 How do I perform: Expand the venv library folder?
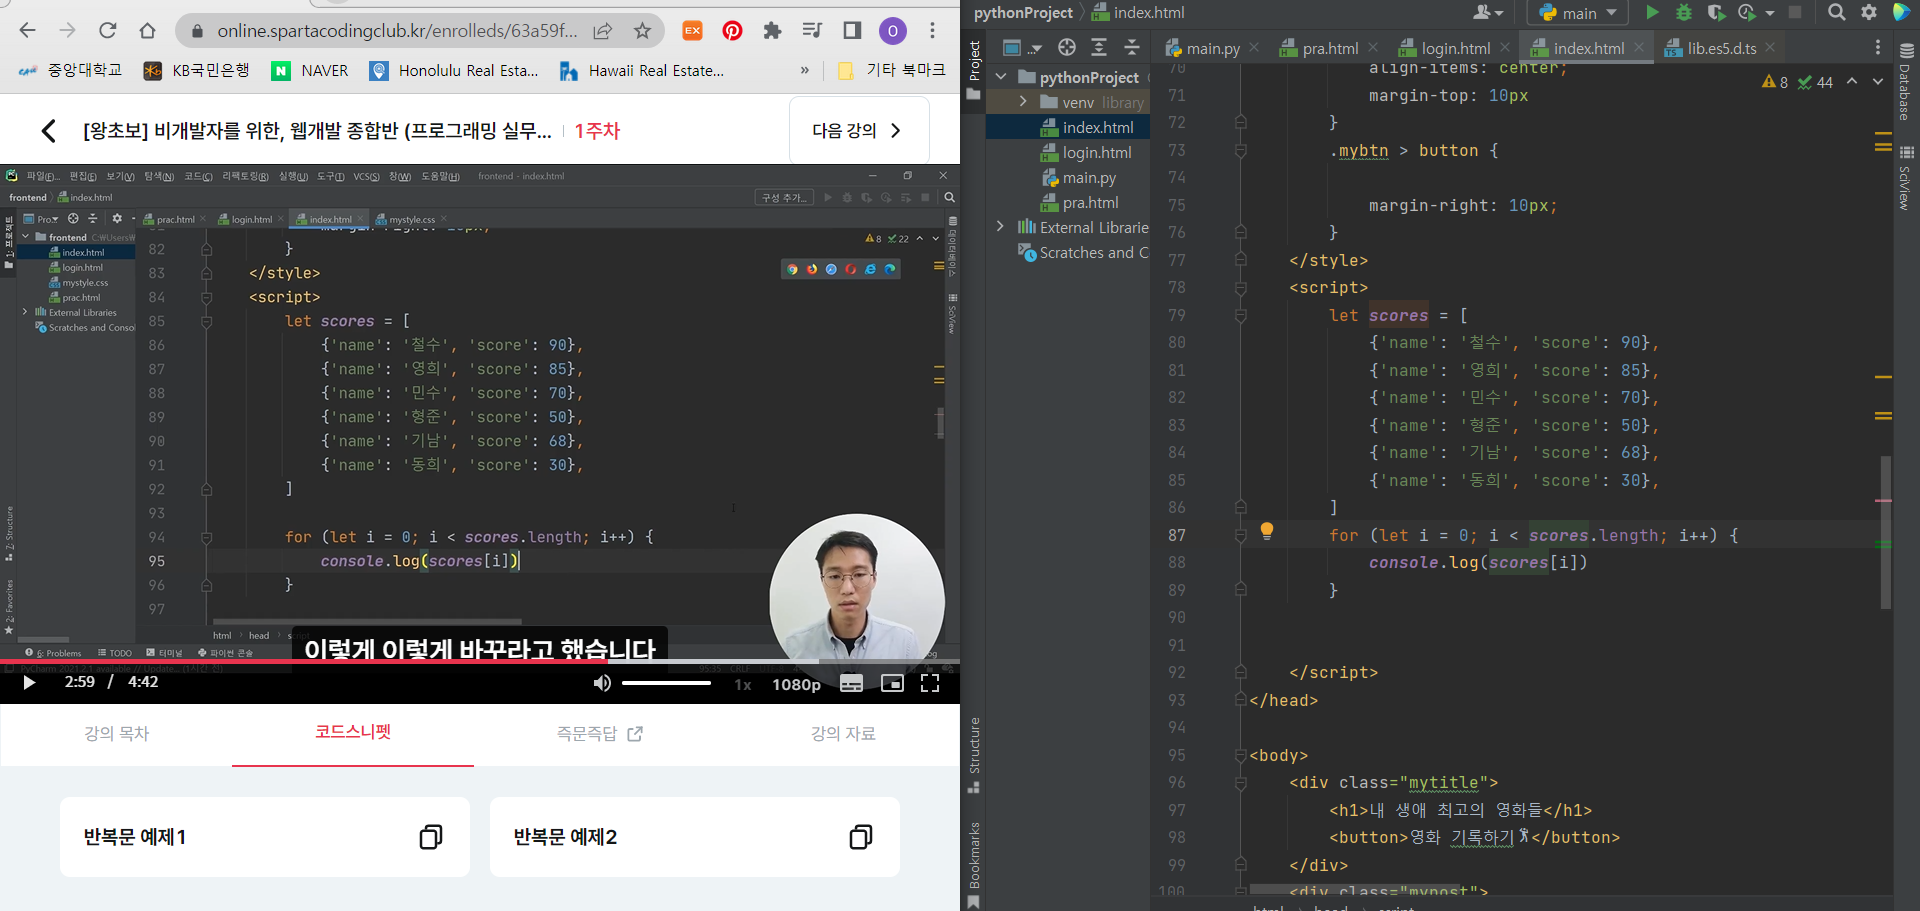(x=1023, y=102)
